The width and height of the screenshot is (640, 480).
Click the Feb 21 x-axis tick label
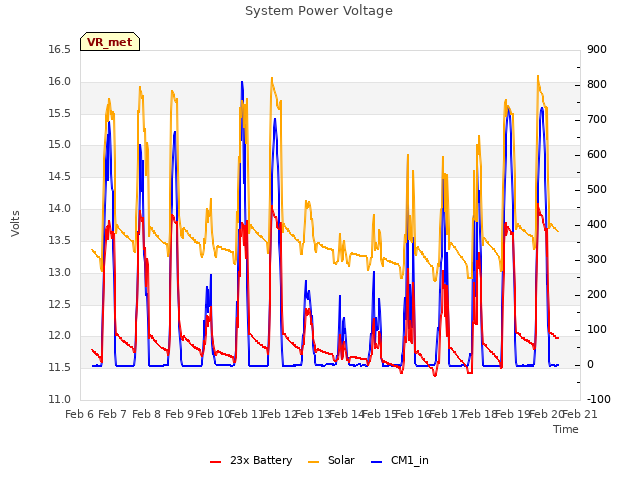[x=580, y=414]
